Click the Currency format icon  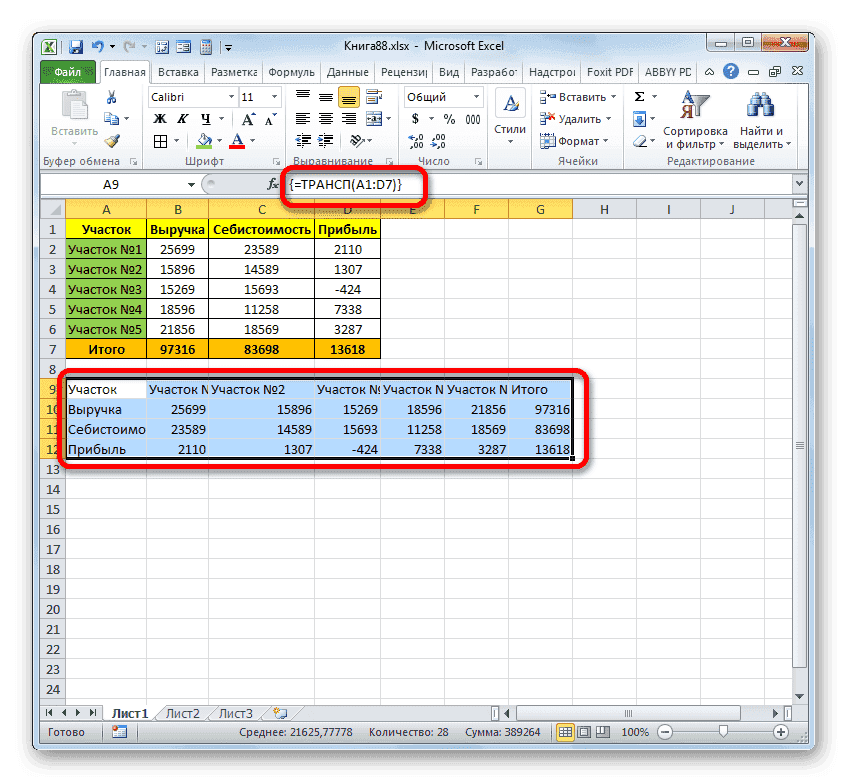click(x=413, y=117)
